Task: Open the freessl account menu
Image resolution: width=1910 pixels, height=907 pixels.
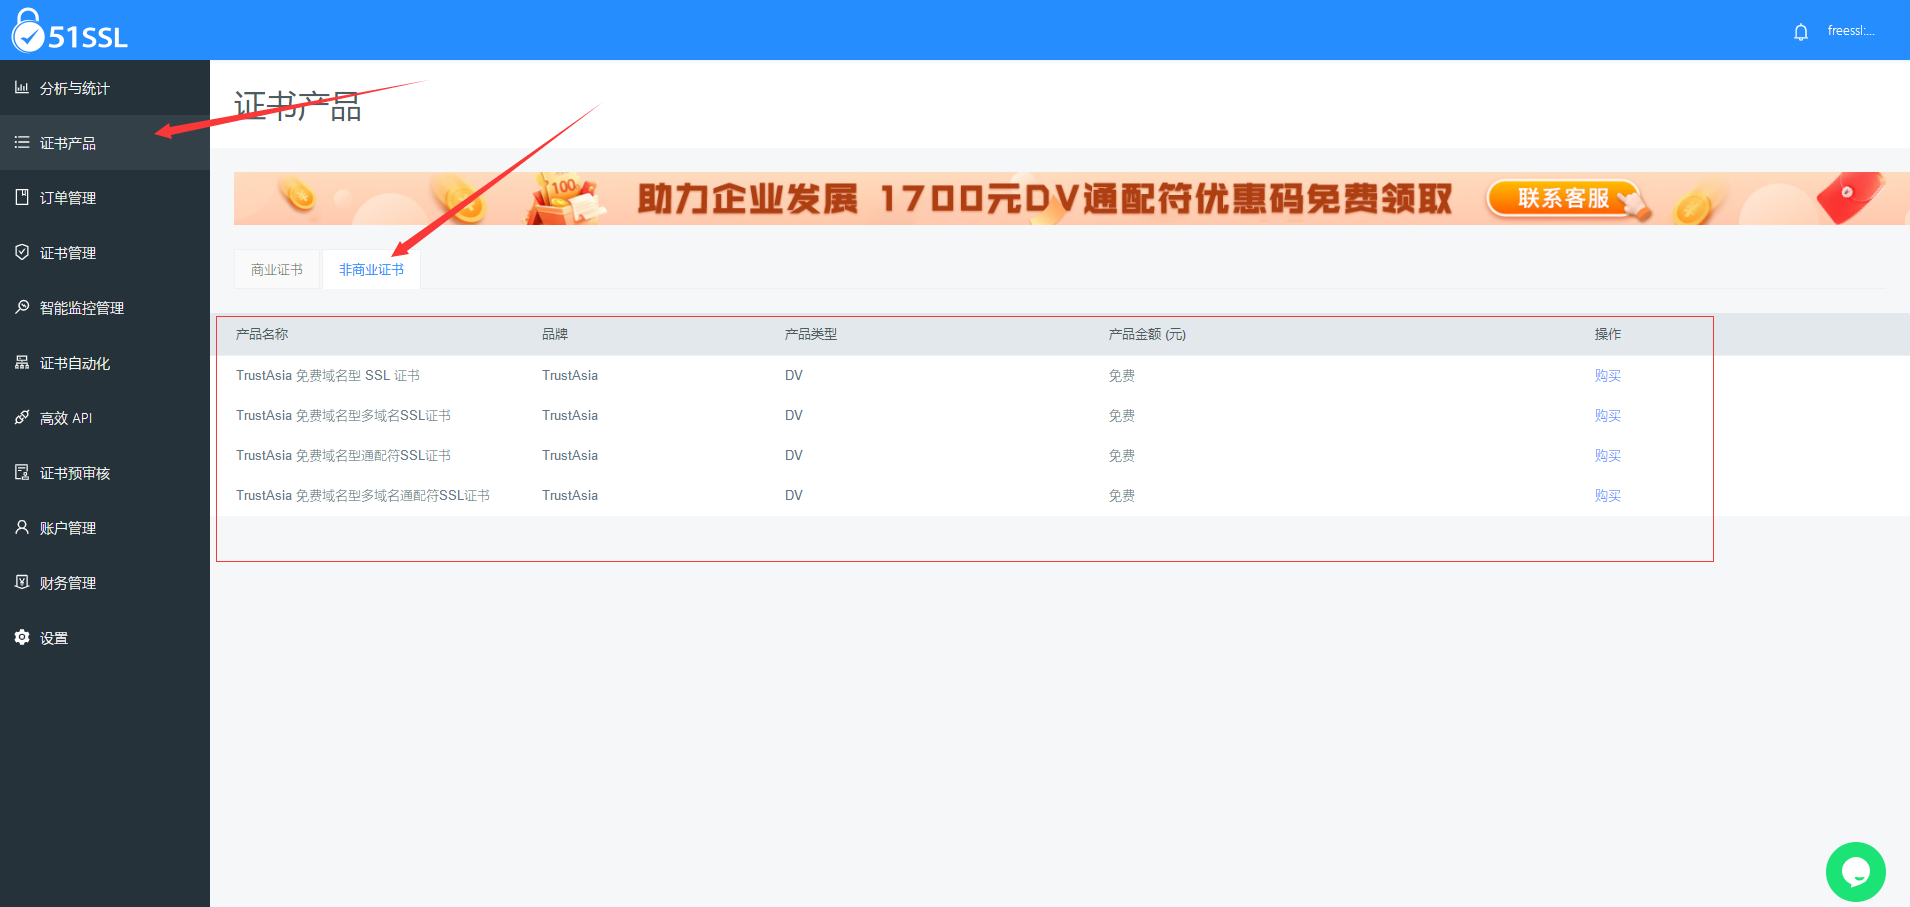Action: click(x=1851, y=31)
